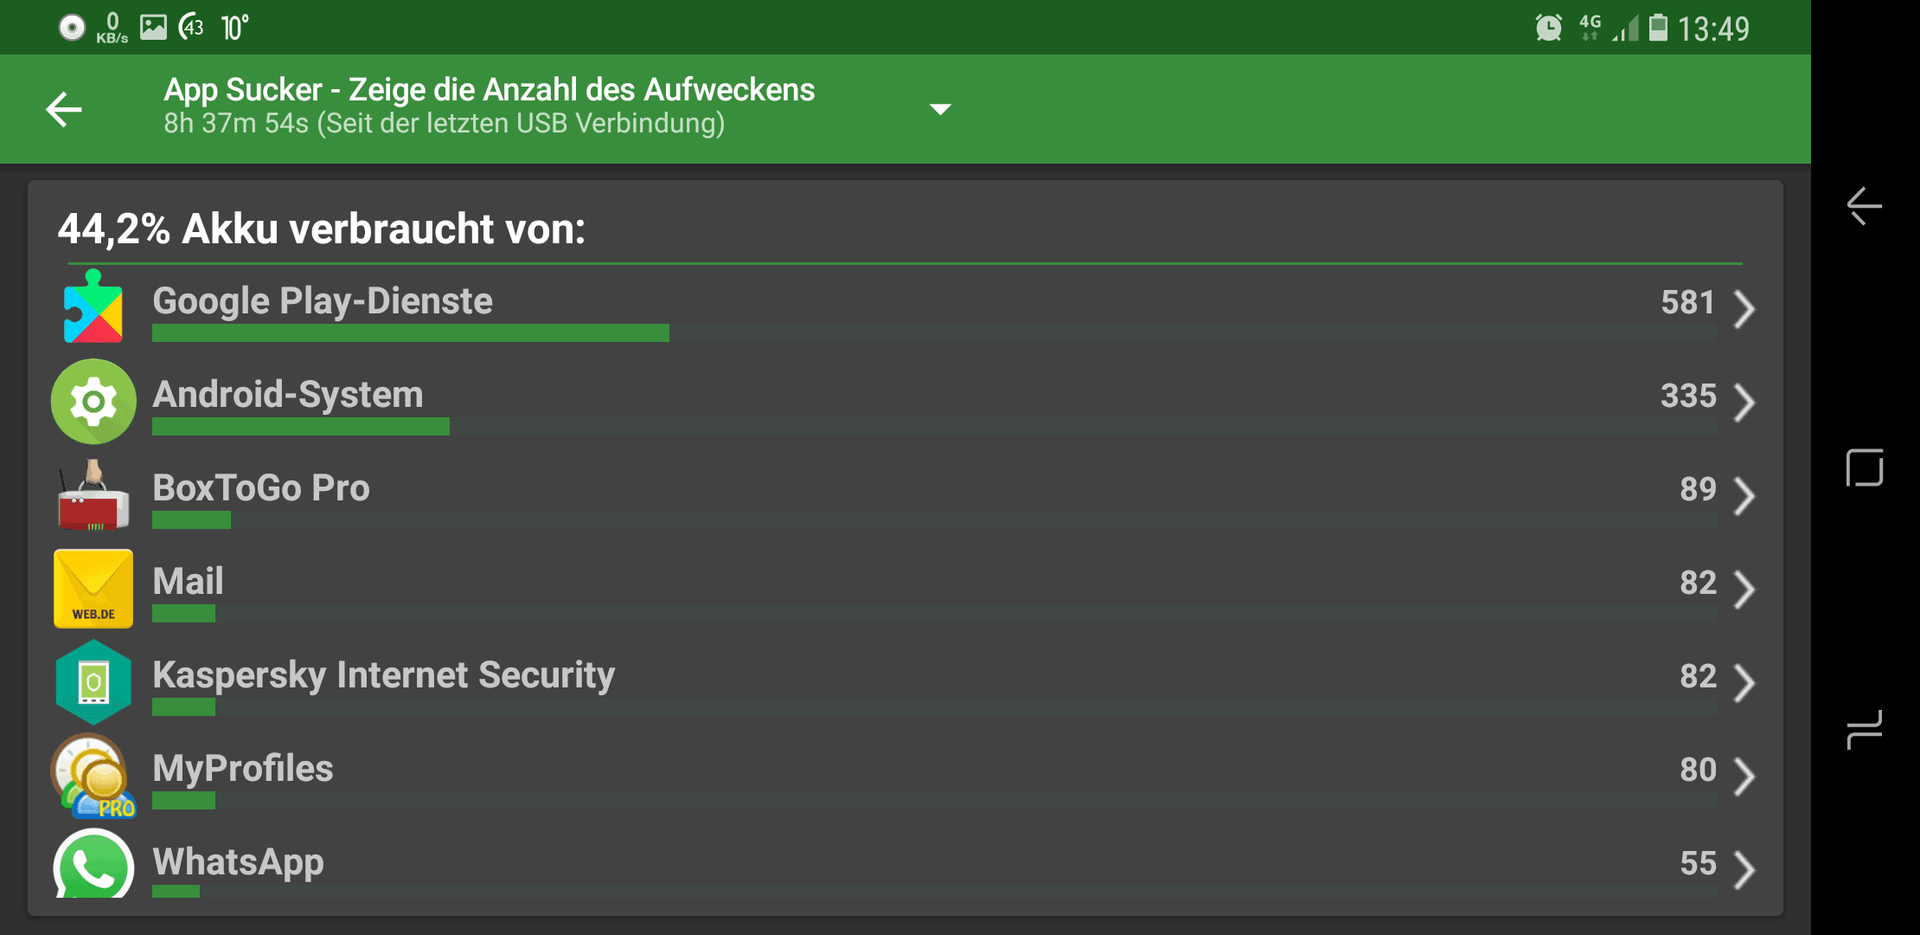Open the Google Play-Dienste app icon

93,307
